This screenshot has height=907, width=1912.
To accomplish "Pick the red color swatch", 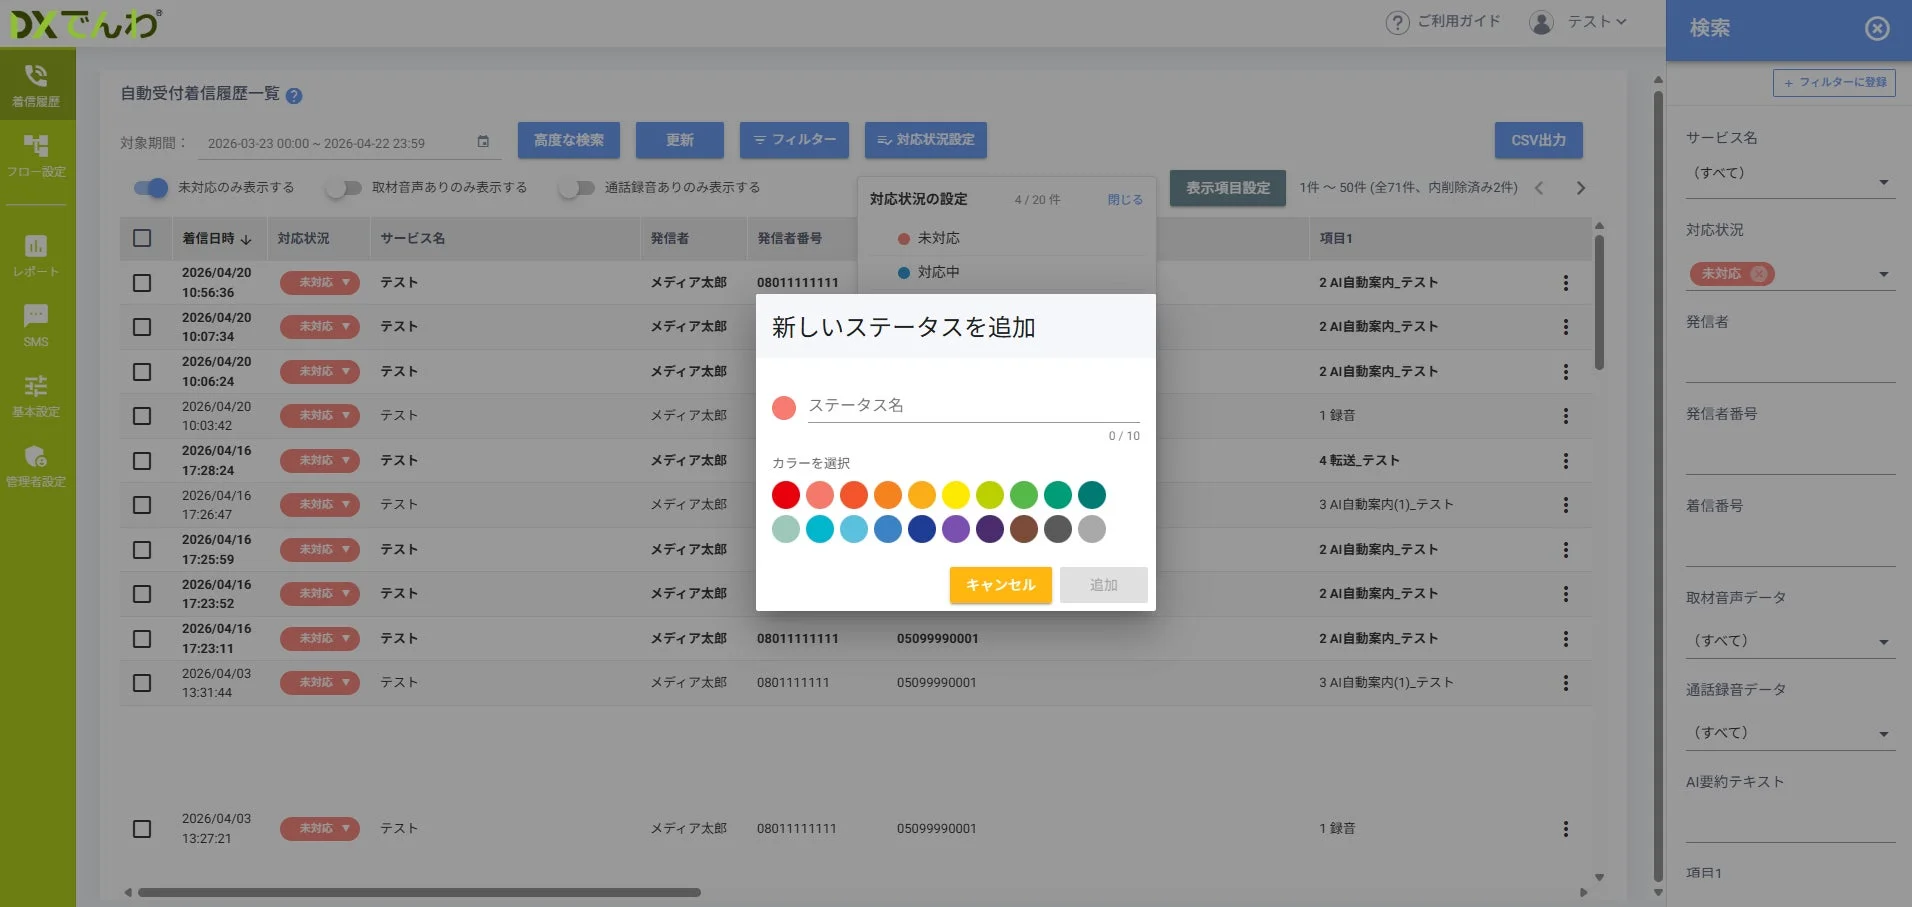I will pos(786,495).
